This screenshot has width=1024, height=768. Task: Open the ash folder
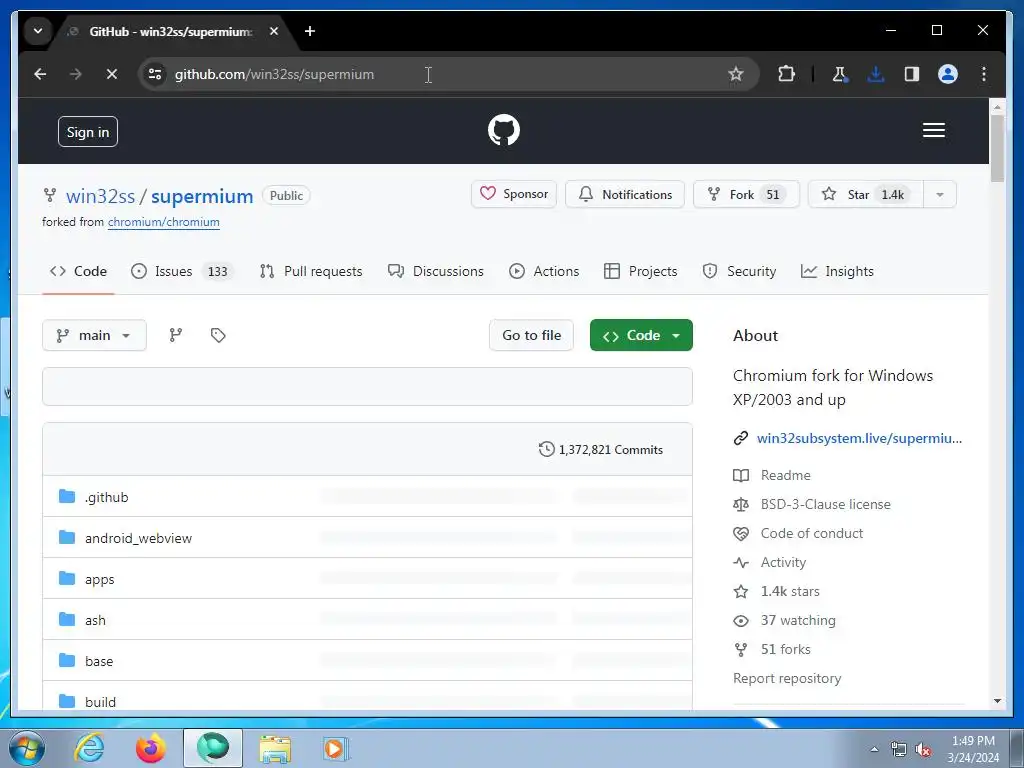pos(95,620)
